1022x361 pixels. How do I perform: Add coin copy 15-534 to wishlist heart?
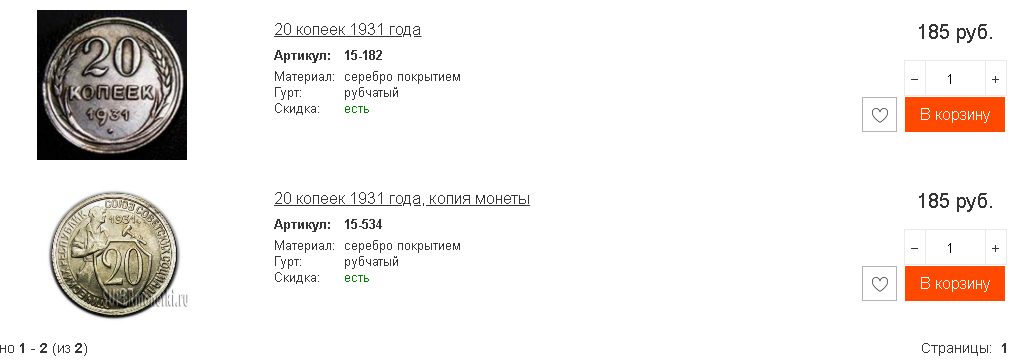879,284
